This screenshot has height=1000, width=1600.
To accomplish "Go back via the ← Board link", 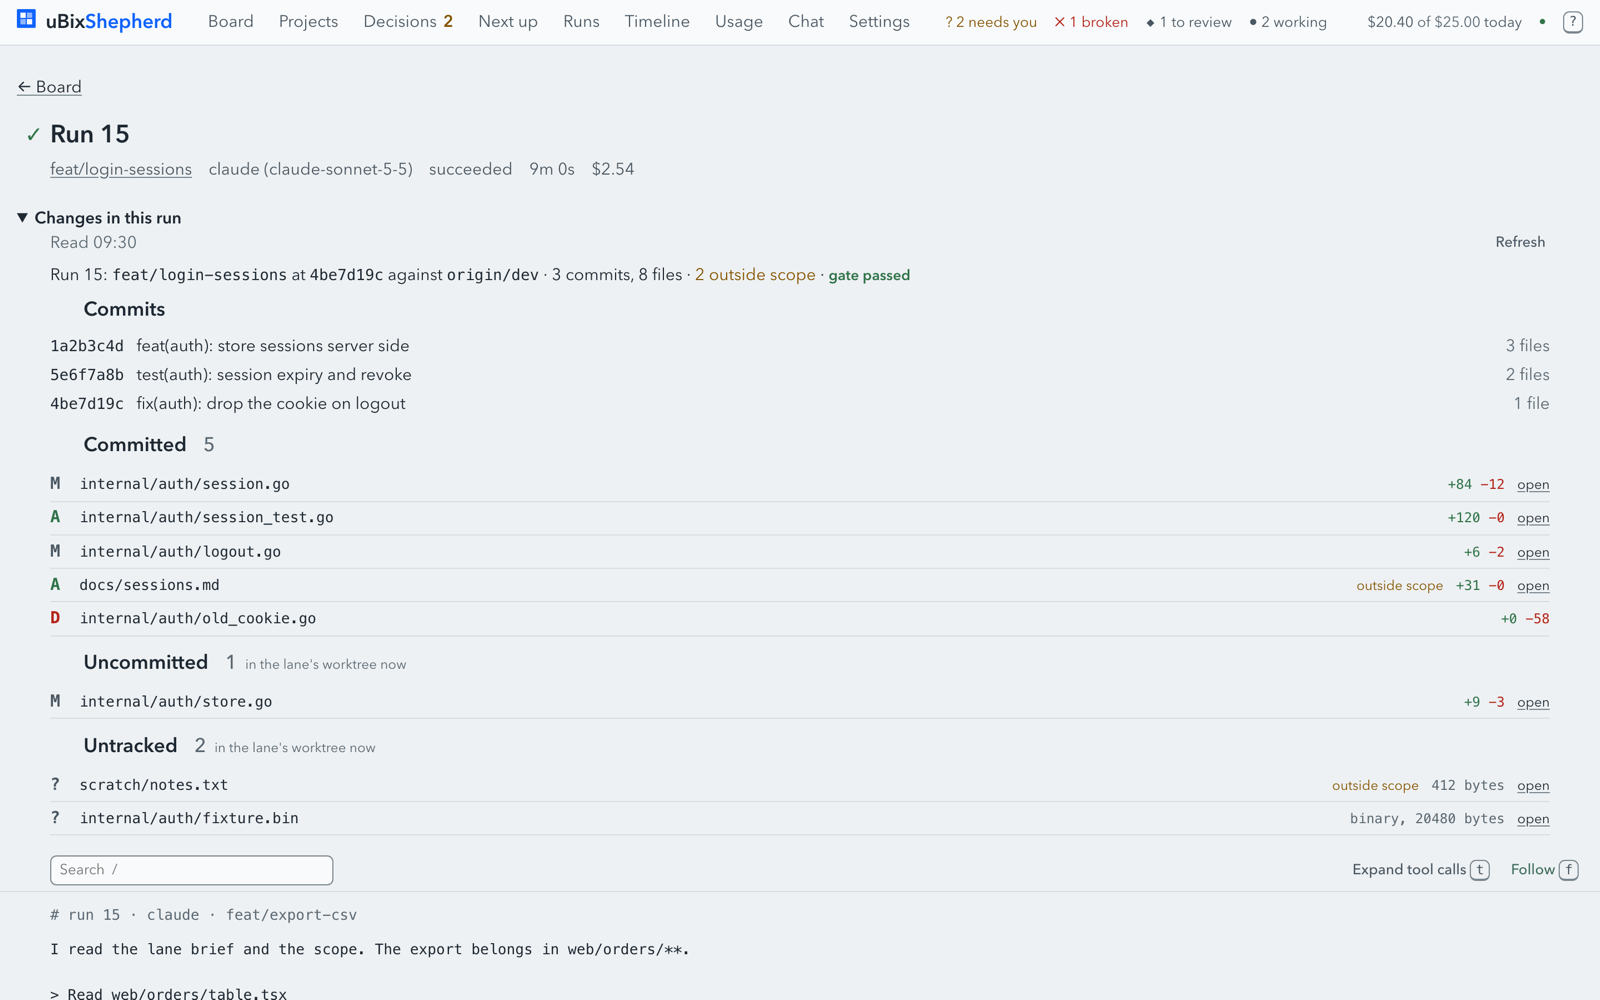I will [49, 87].
